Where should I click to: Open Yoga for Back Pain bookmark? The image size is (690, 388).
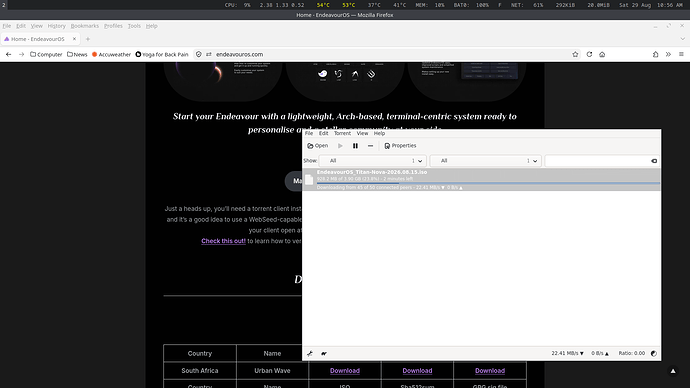[162, 55]
